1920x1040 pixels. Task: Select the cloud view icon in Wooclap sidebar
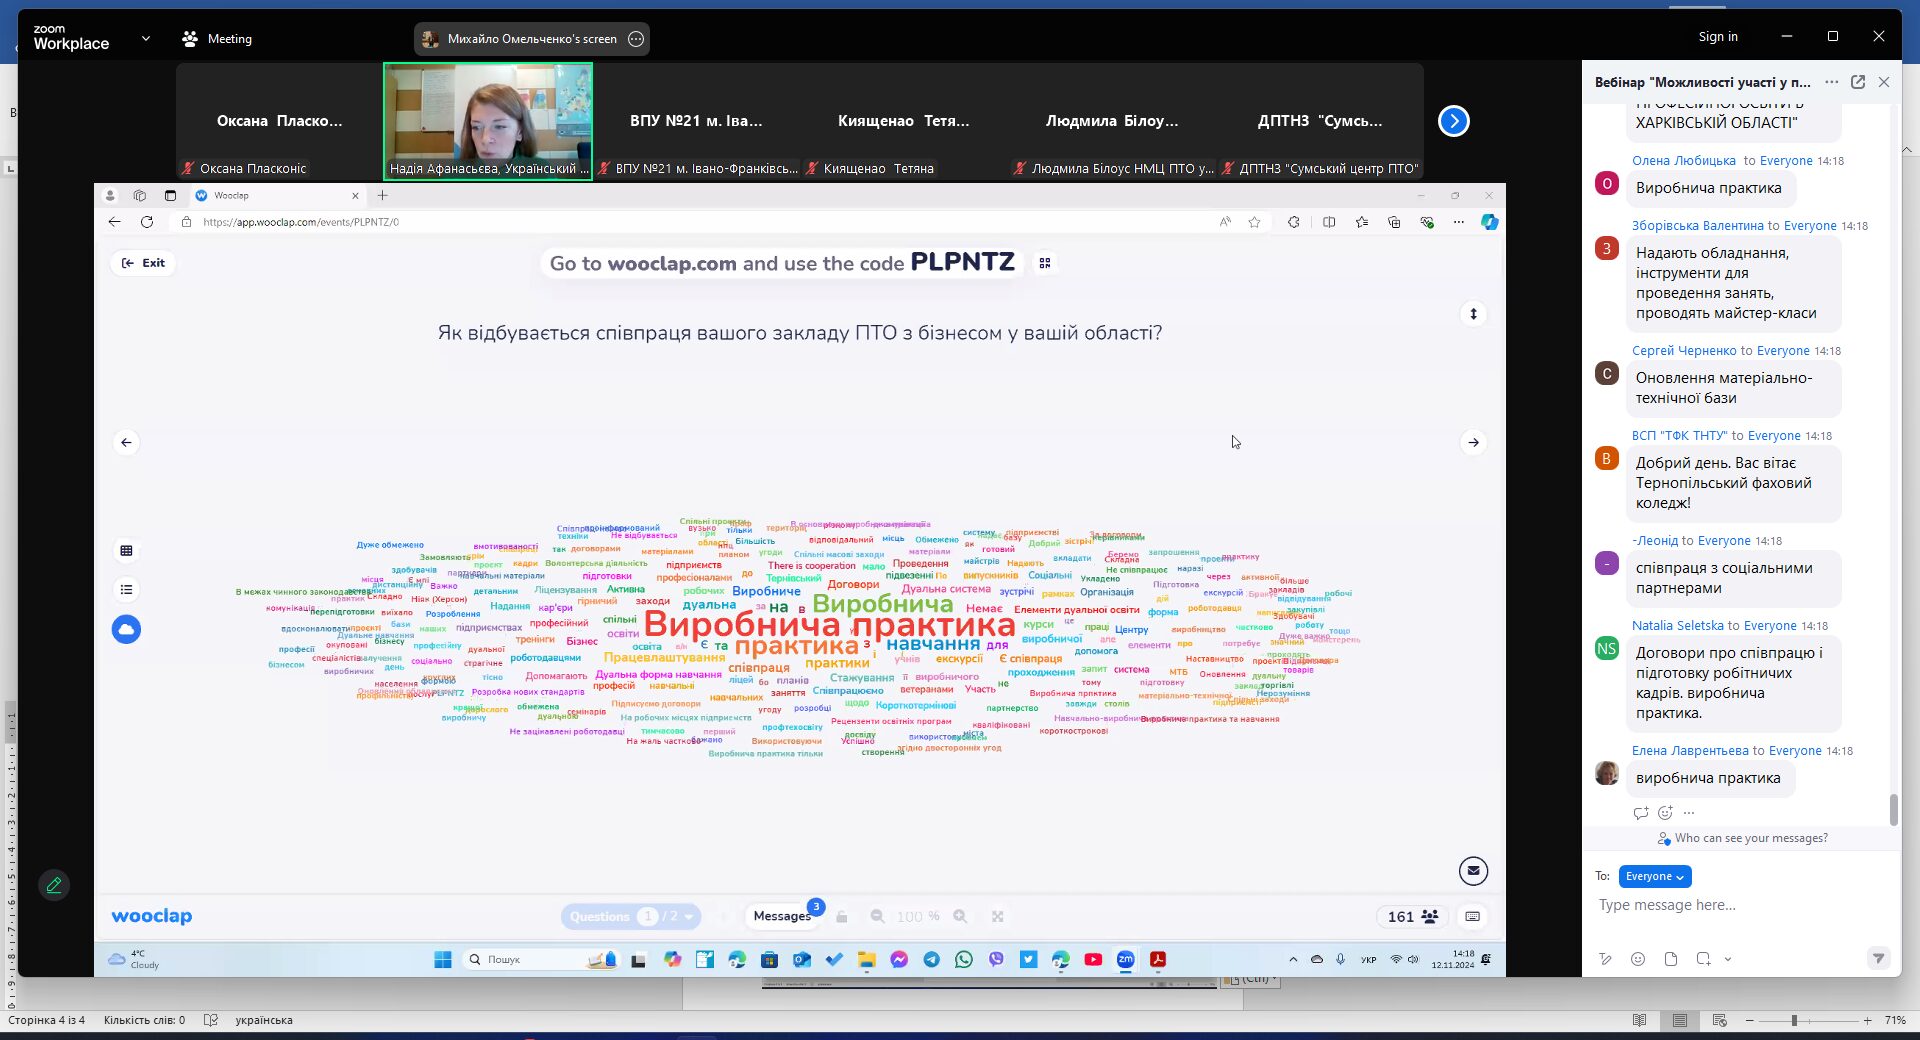[126, 629]
